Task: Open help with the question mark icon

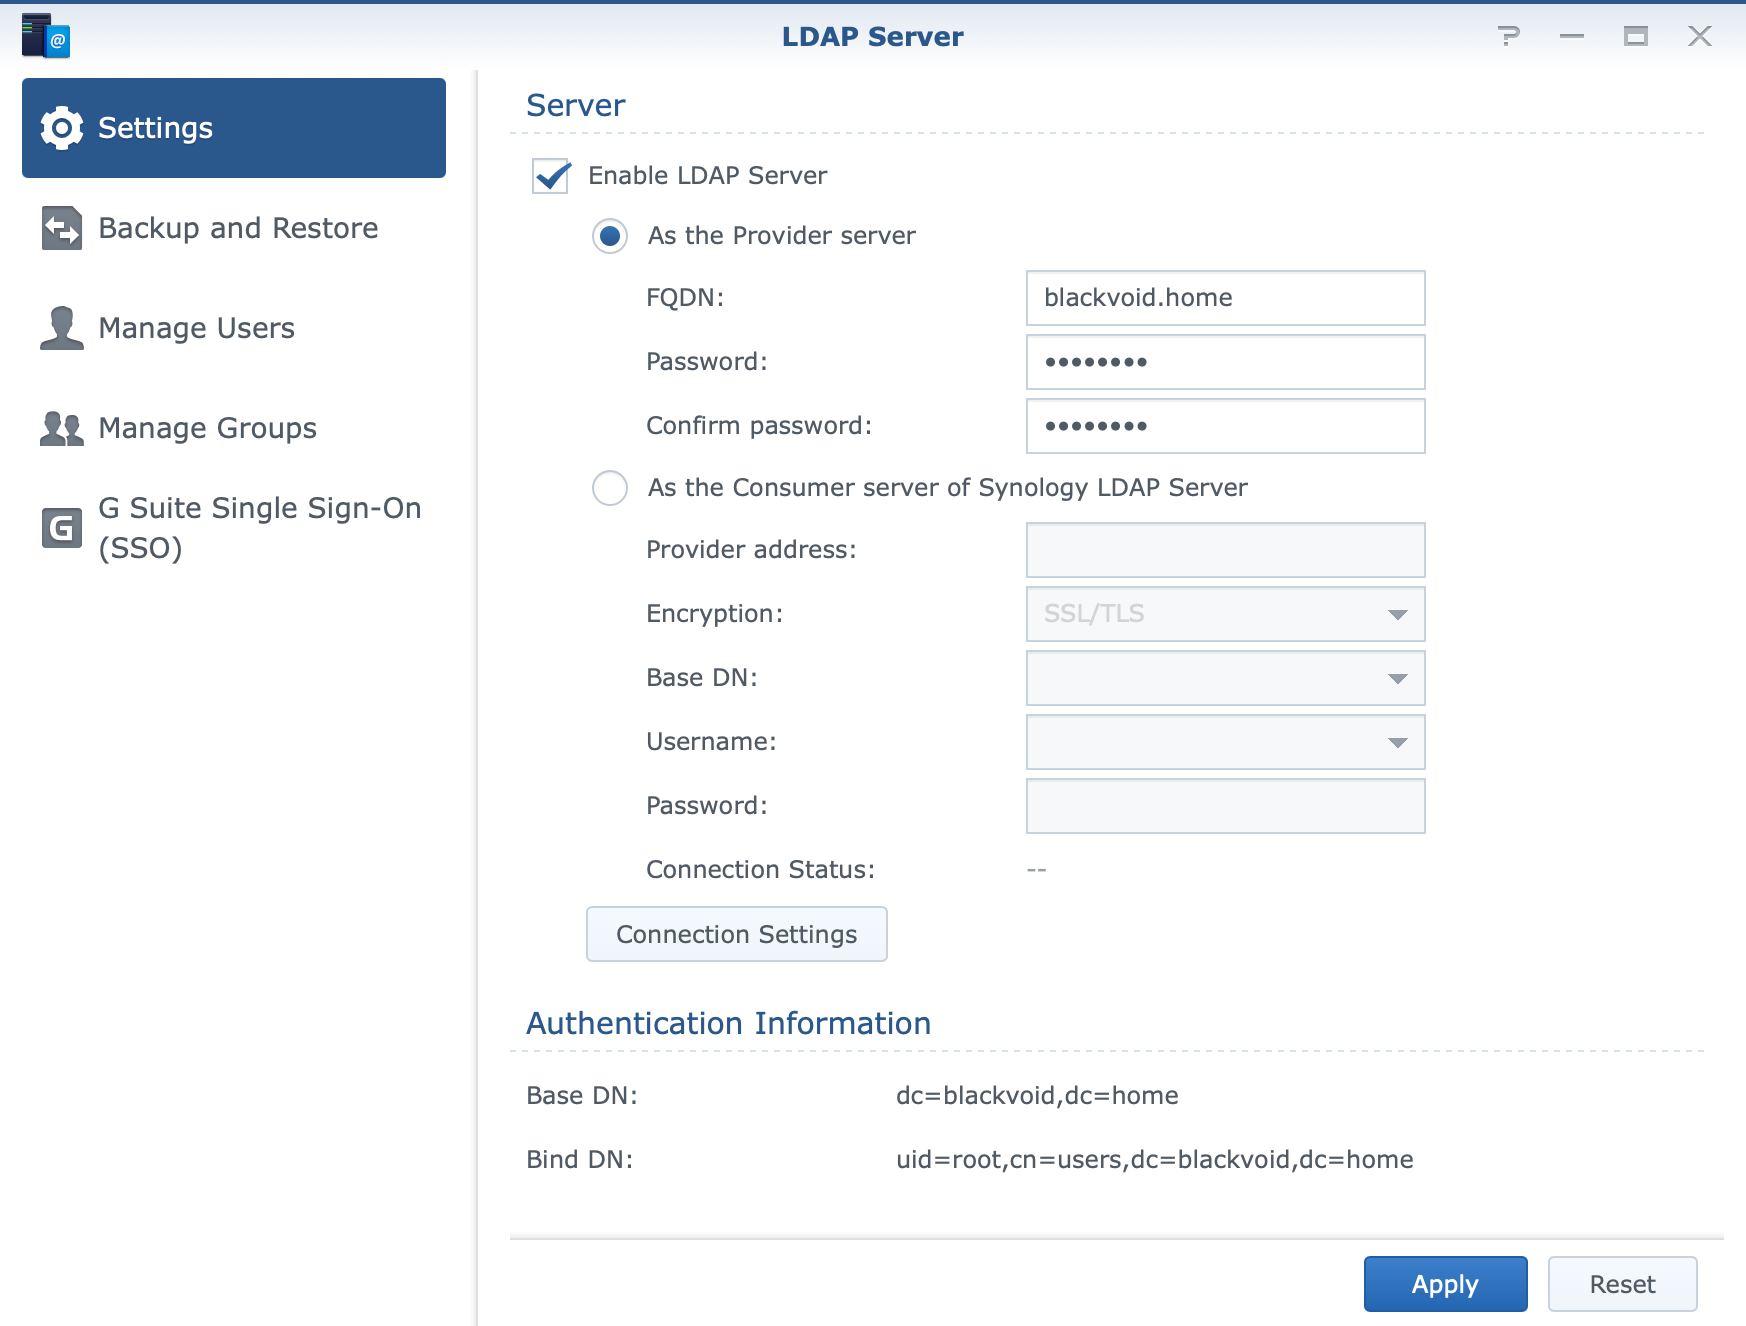Action: (1509, 37)
